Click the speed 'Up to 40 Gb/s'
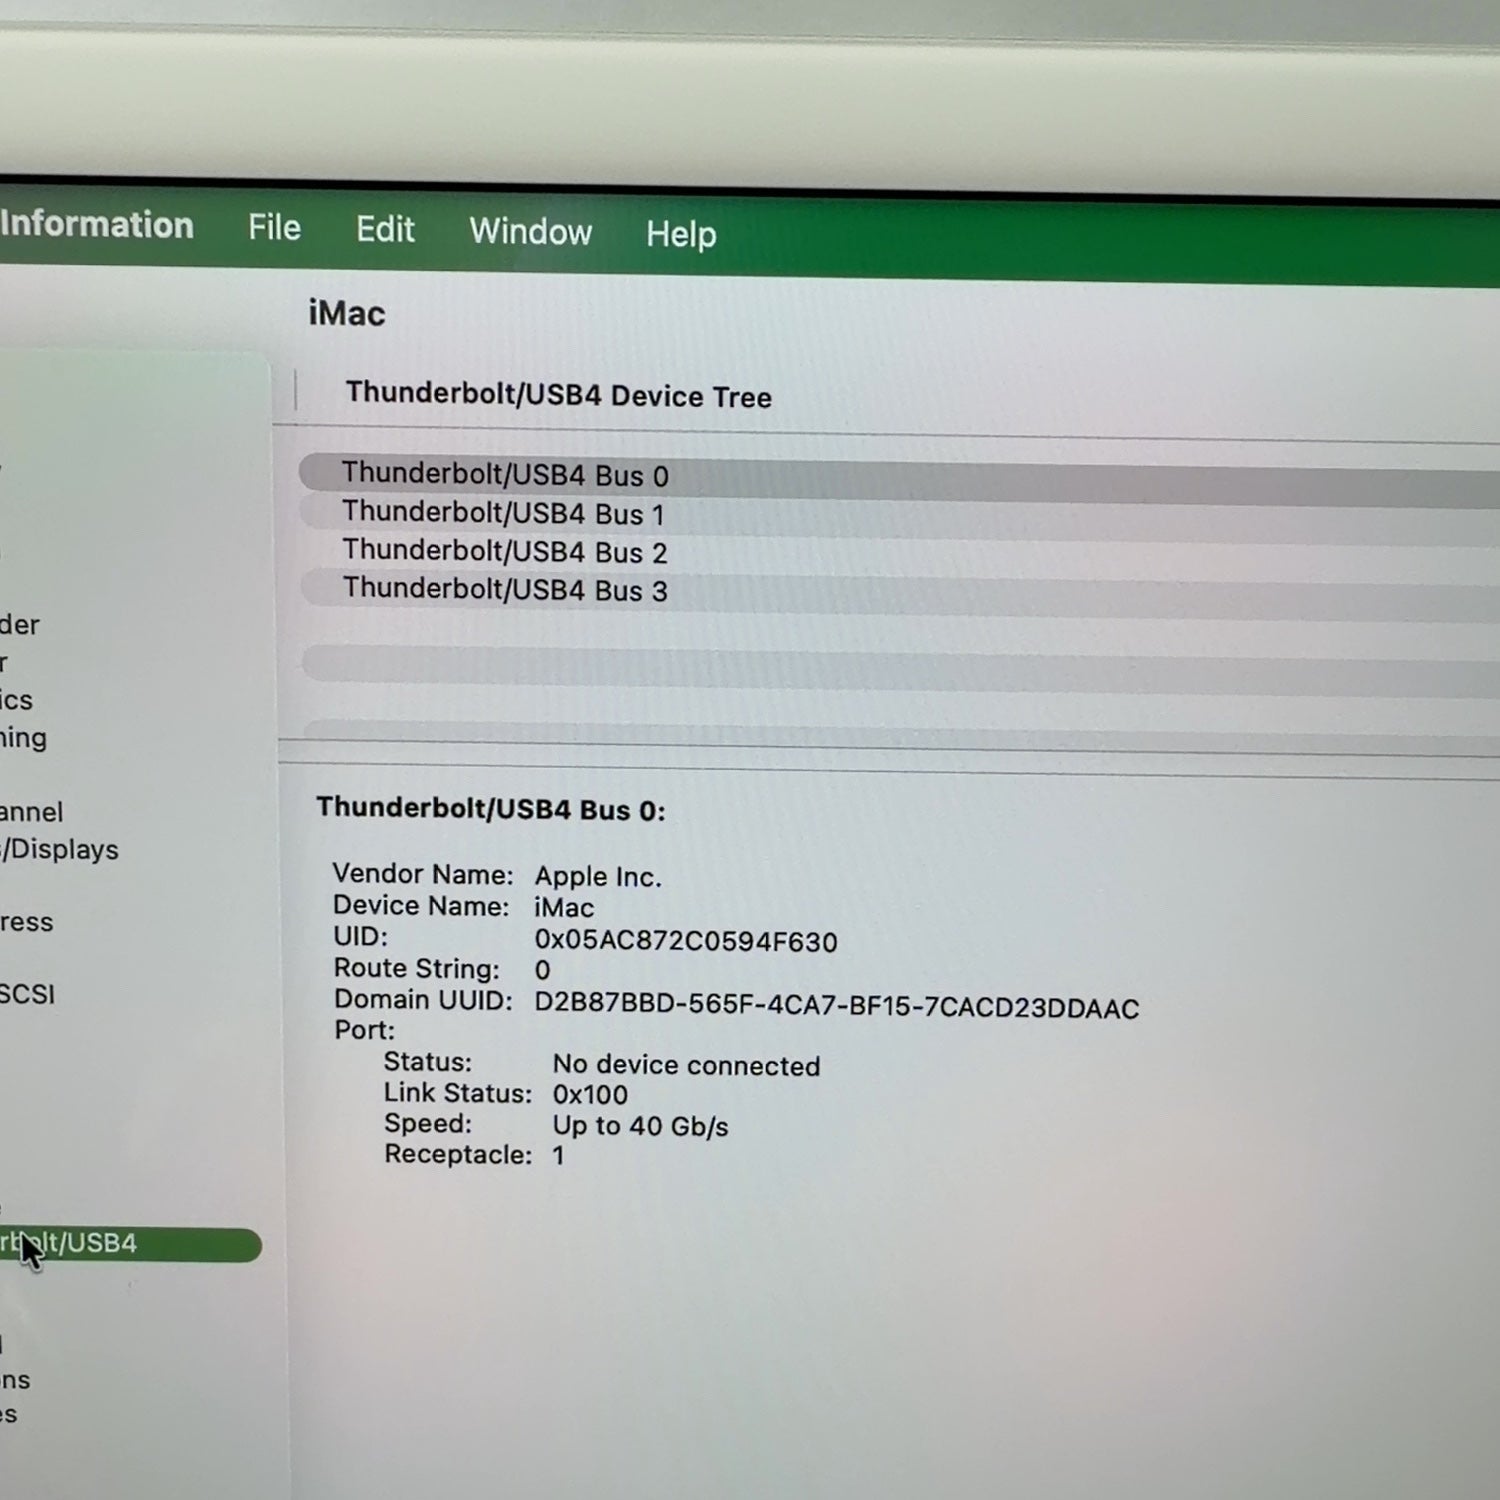Image resolution: width=1500 pixels, height=1500 pixels. tap(641, 1126)
